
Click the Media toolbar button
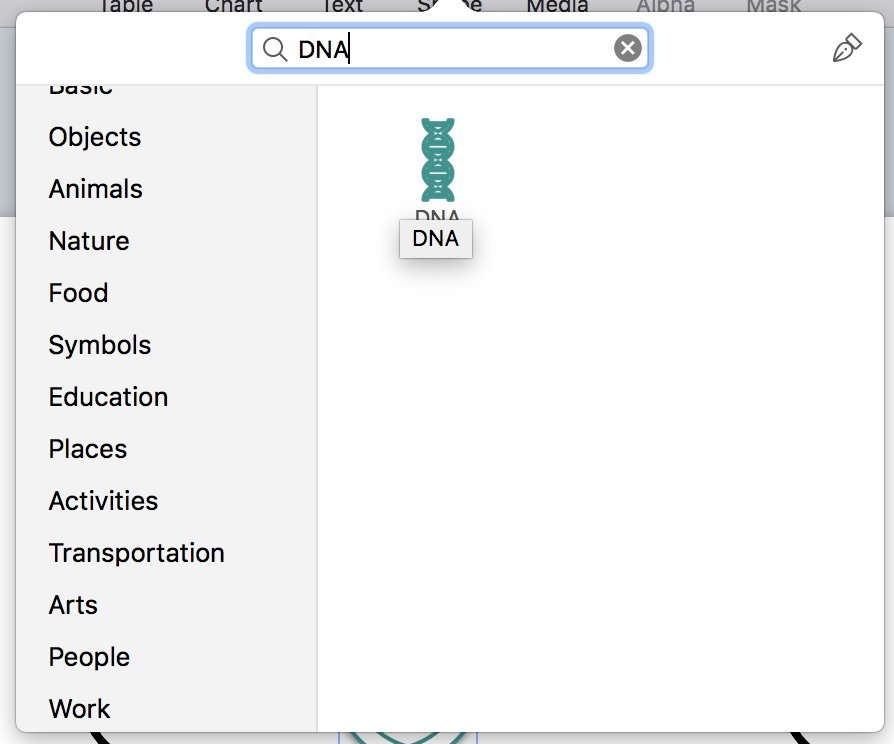(x=557, y=6)
